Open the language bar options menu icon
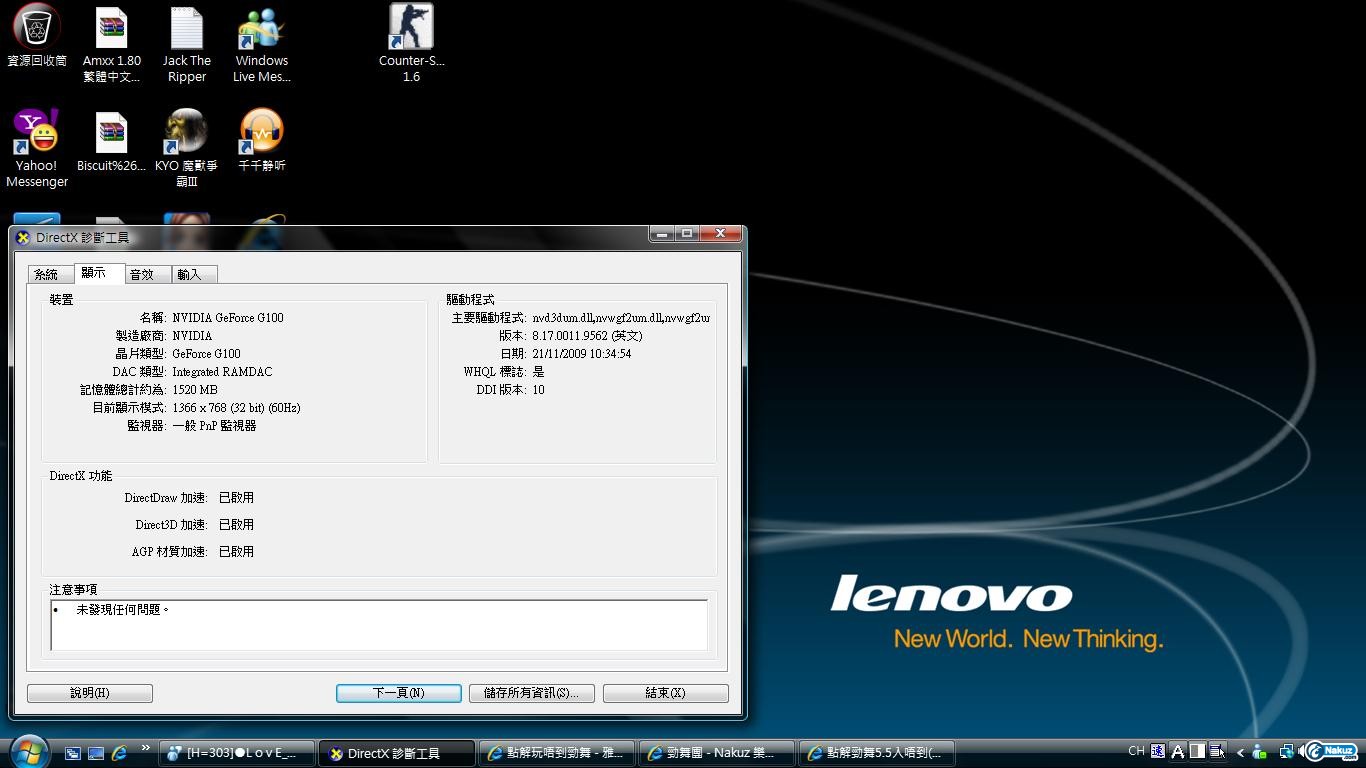 pos(1217,751)
